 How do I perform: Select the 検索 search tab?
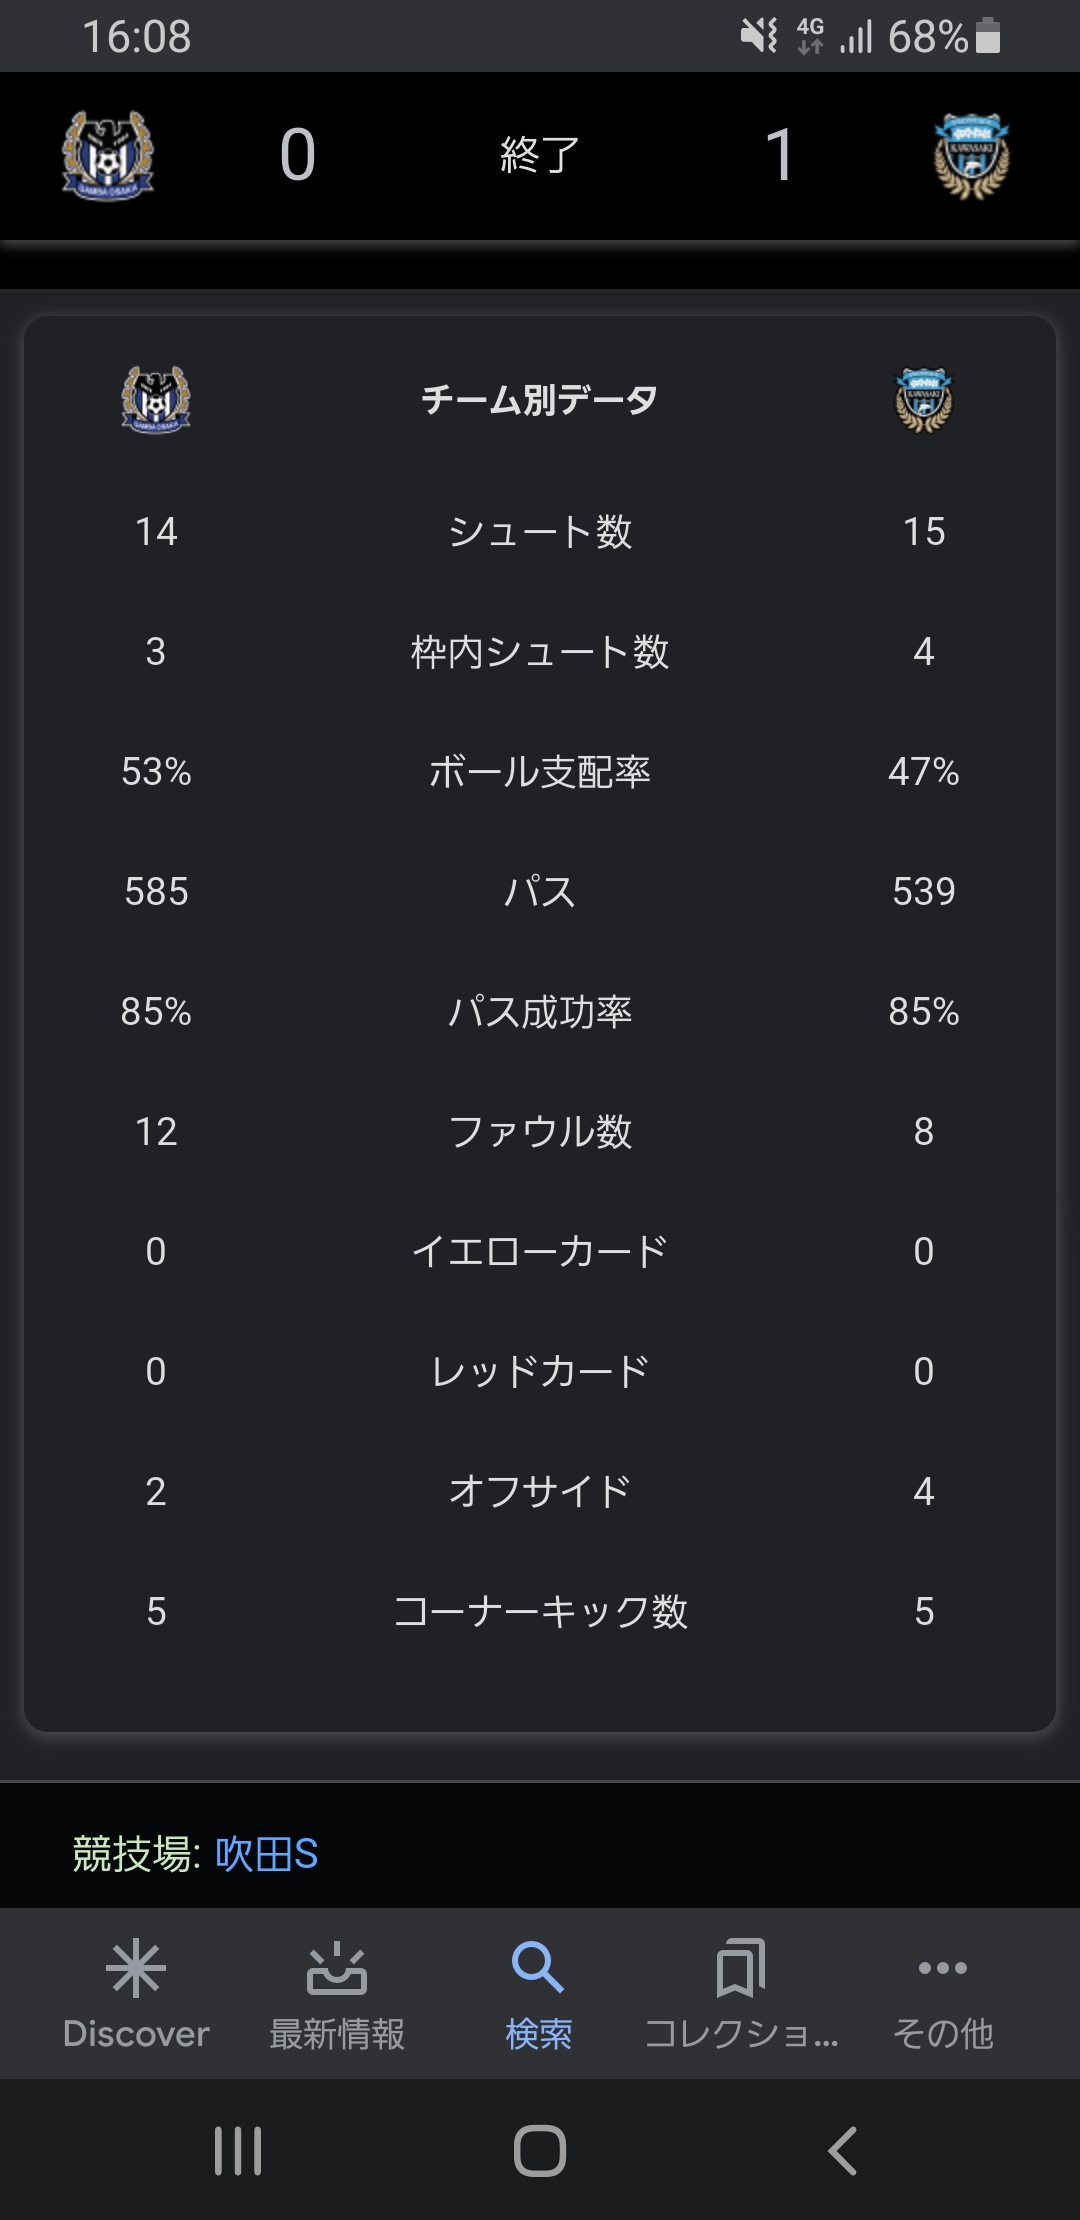point(539,1992)
